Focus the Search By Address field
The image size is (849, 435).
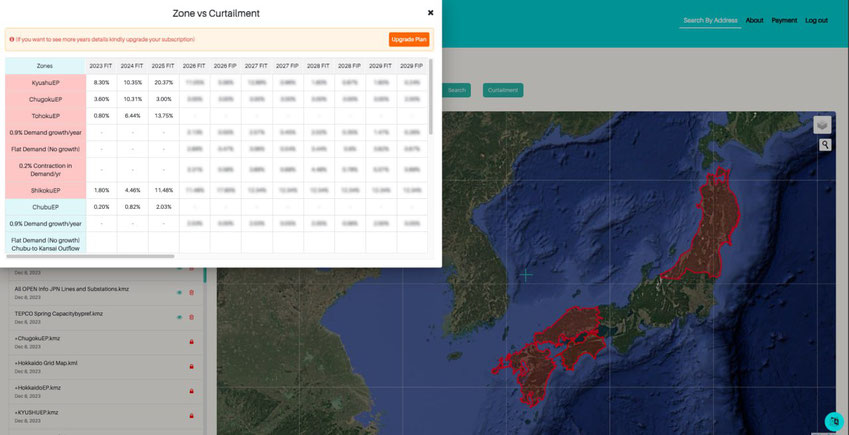[x=710, y=21]
